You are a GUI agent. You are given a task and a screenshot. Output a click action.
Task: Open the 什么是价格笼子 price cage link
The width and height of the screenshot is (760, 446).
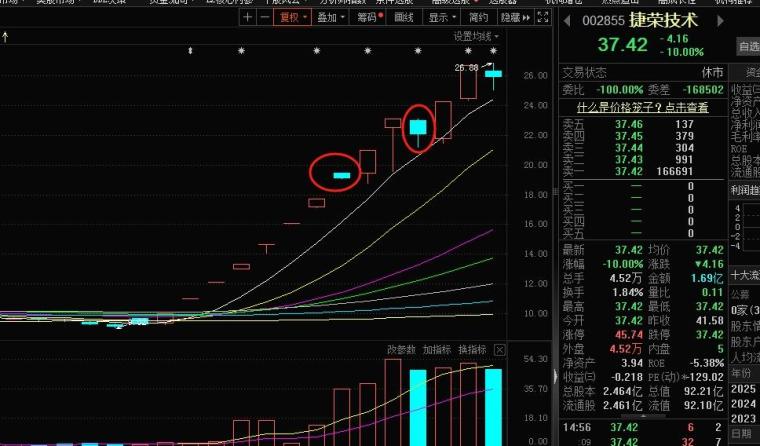(x=642, y=107)
